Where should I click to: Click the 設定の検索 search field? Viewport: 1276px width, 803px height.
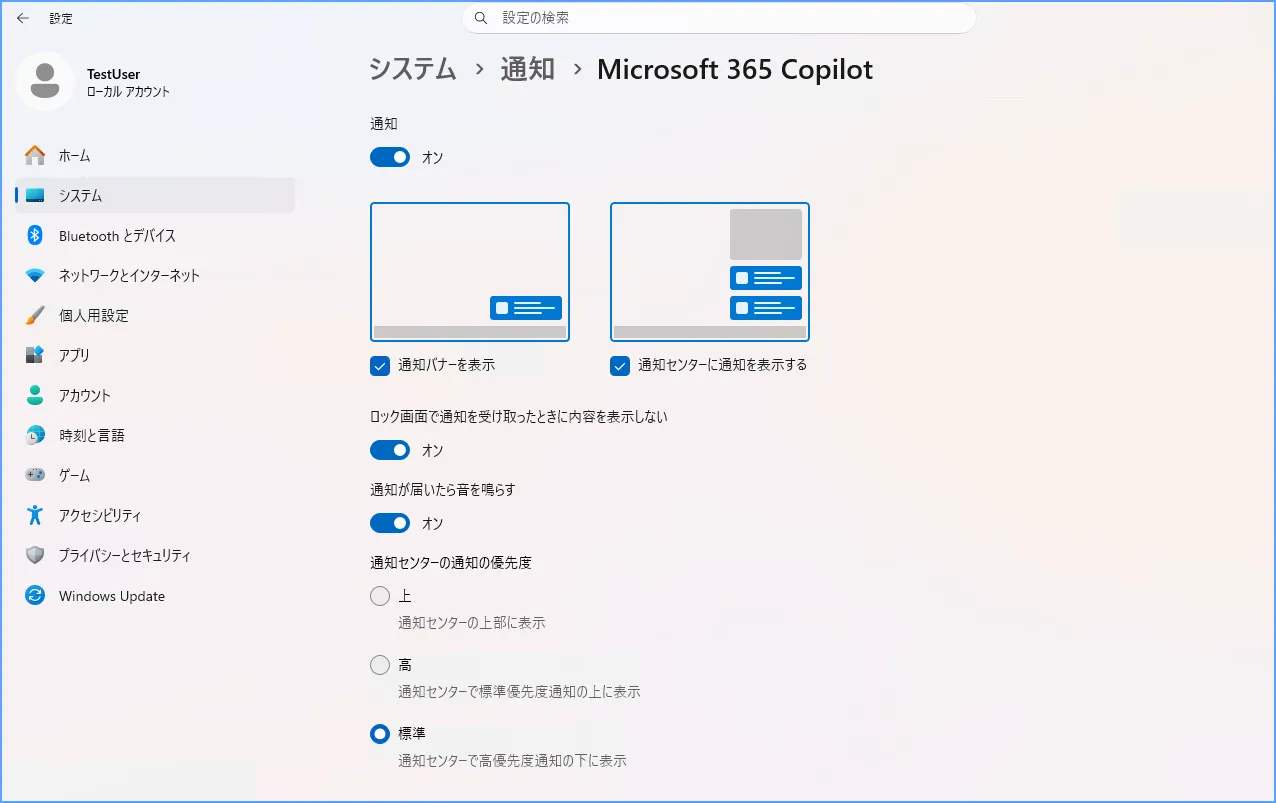point(719,18)
